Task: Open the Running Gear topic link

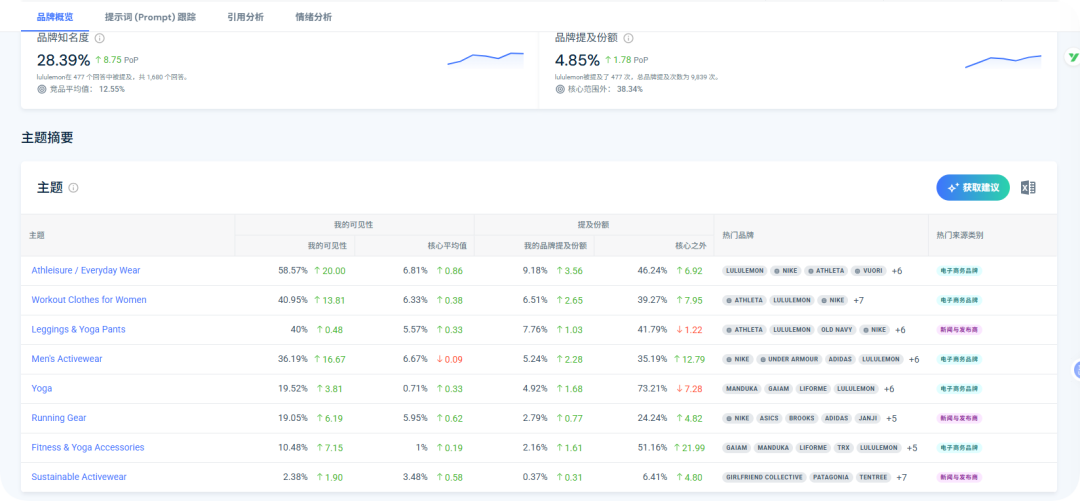Action: [59, 418]
